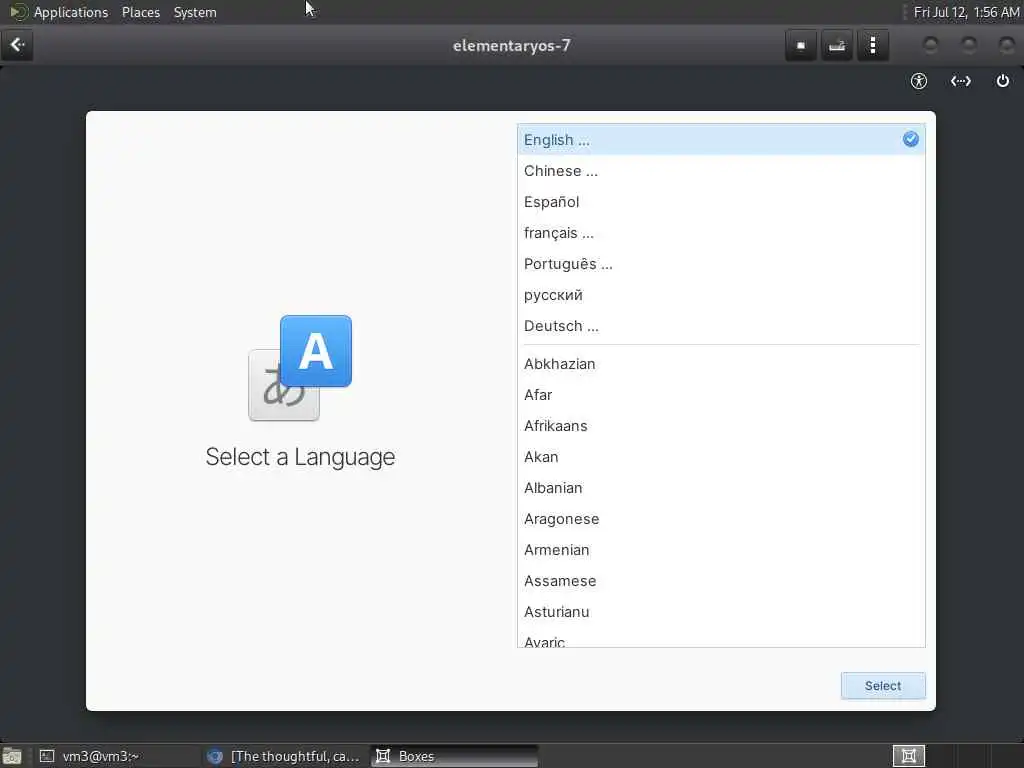Open Places menu in top panel
Image resolution: width=1024 pixels, height=768 pixels.
pos(140,12)
